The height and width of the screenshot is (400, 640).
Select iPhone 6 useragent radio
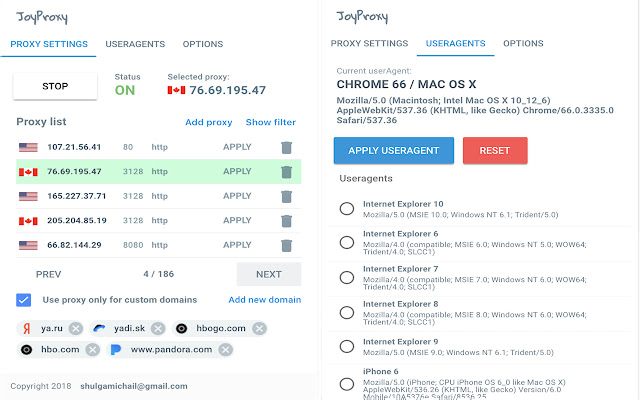[347, 384]
